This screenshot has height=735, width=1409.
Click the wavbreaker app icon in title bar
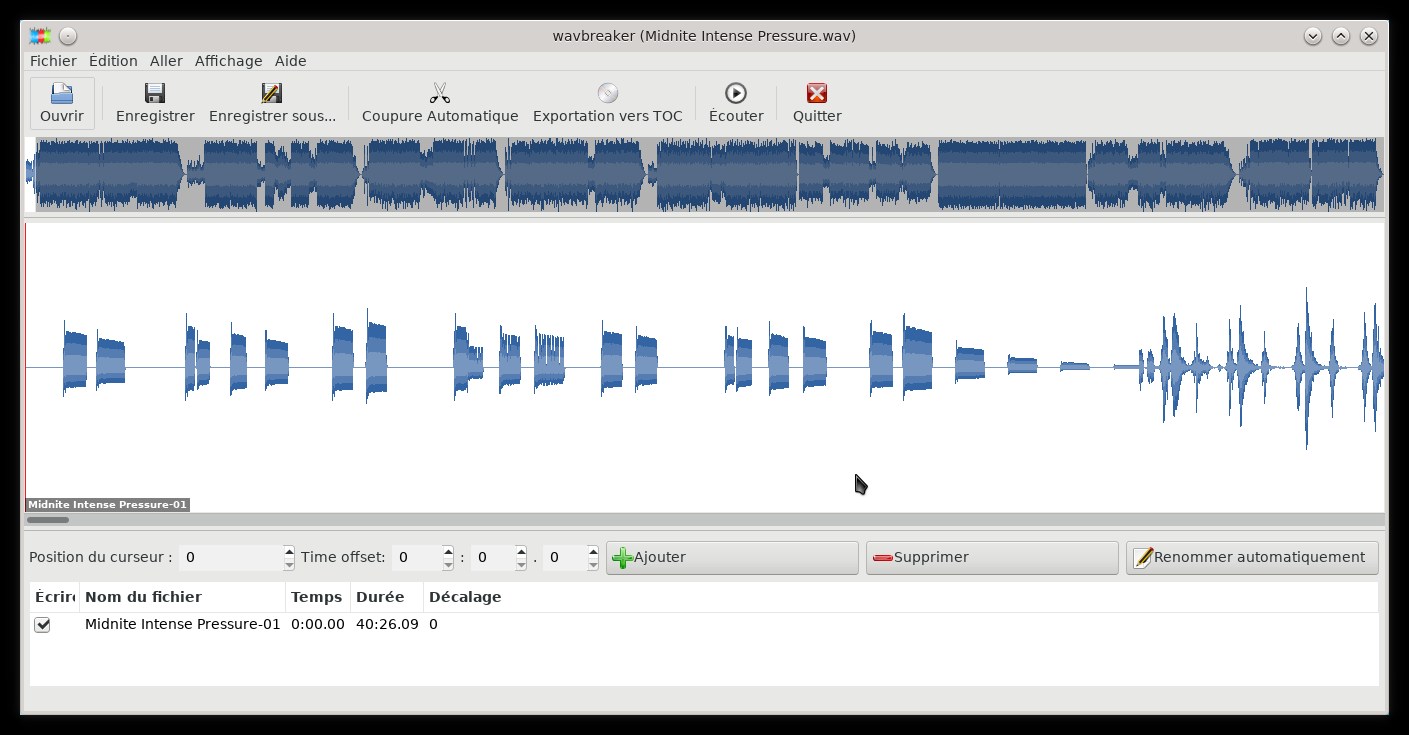40,36
